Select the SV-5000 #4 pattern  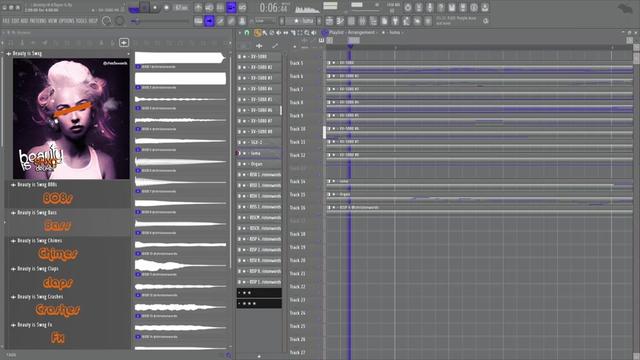pos(259,89)
